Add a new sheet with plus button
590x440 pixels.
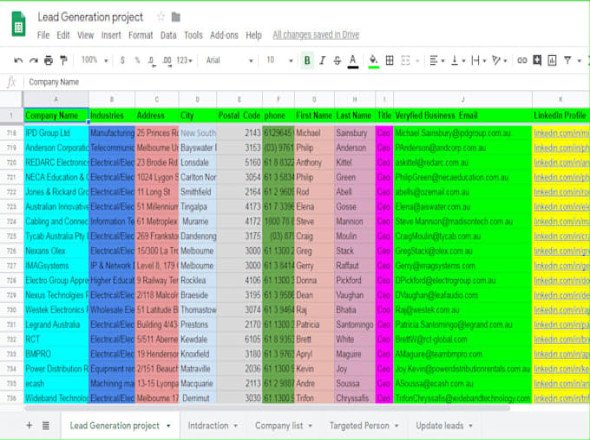(x=29, y=426)
